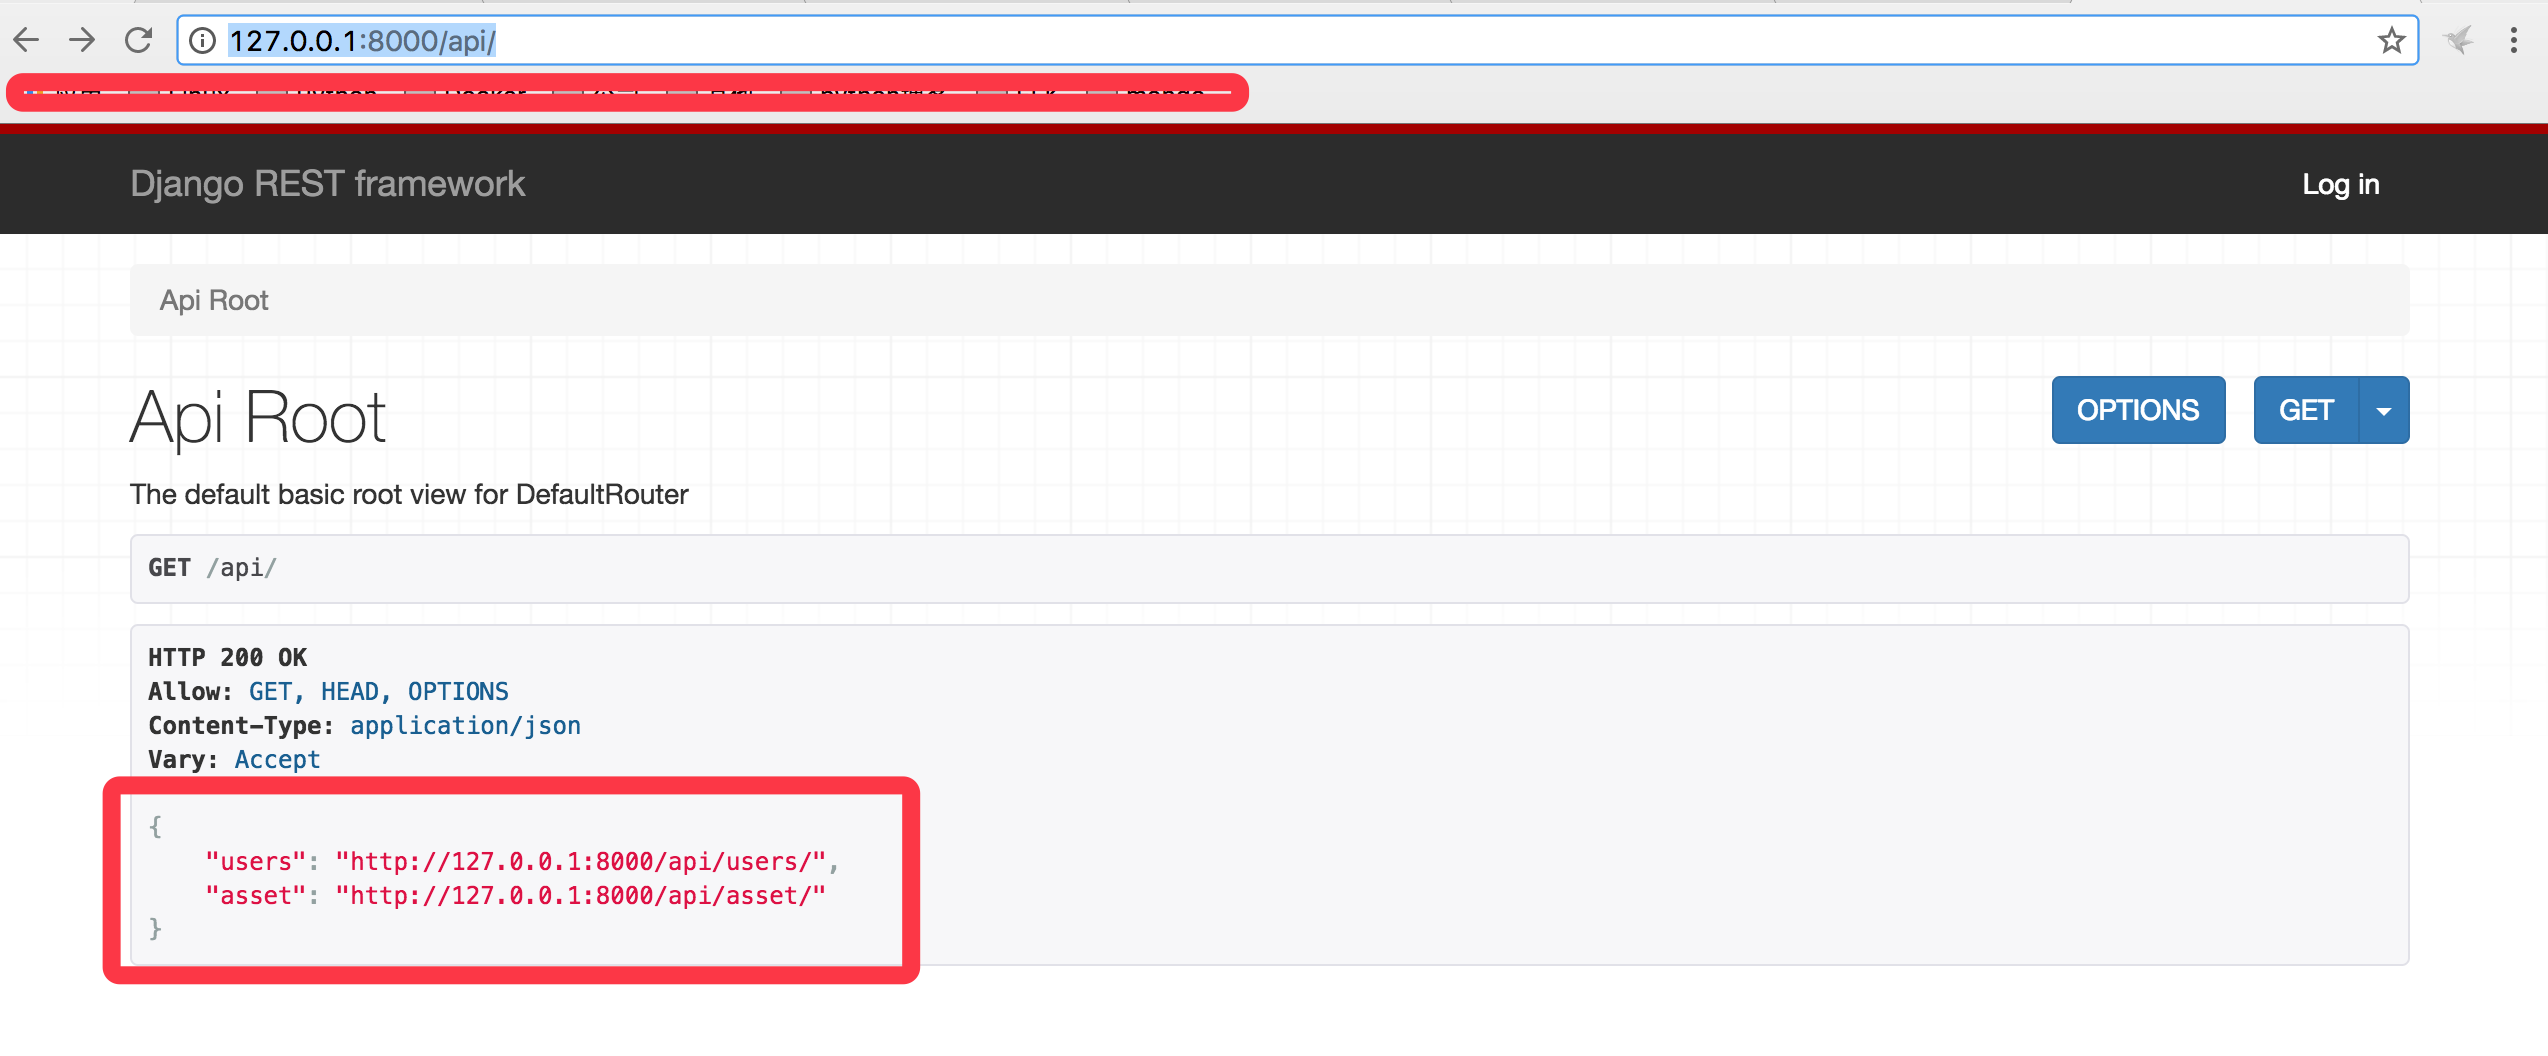This screenshot has height=1056, width=2548.
Task: Open the bird extension icon beside address bar
Action: coord(2458,40)
